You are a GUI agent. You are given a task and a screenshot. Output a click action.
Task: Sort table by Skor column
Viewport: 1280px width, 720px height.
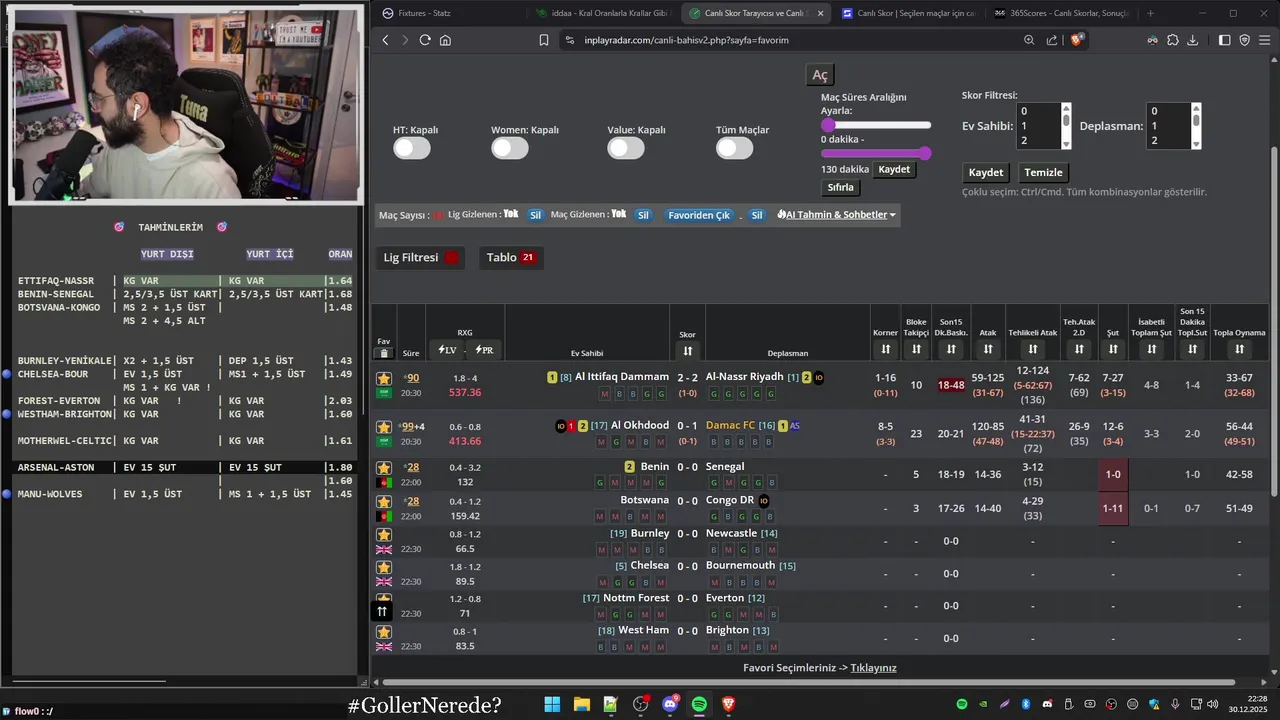coord(687,351)
